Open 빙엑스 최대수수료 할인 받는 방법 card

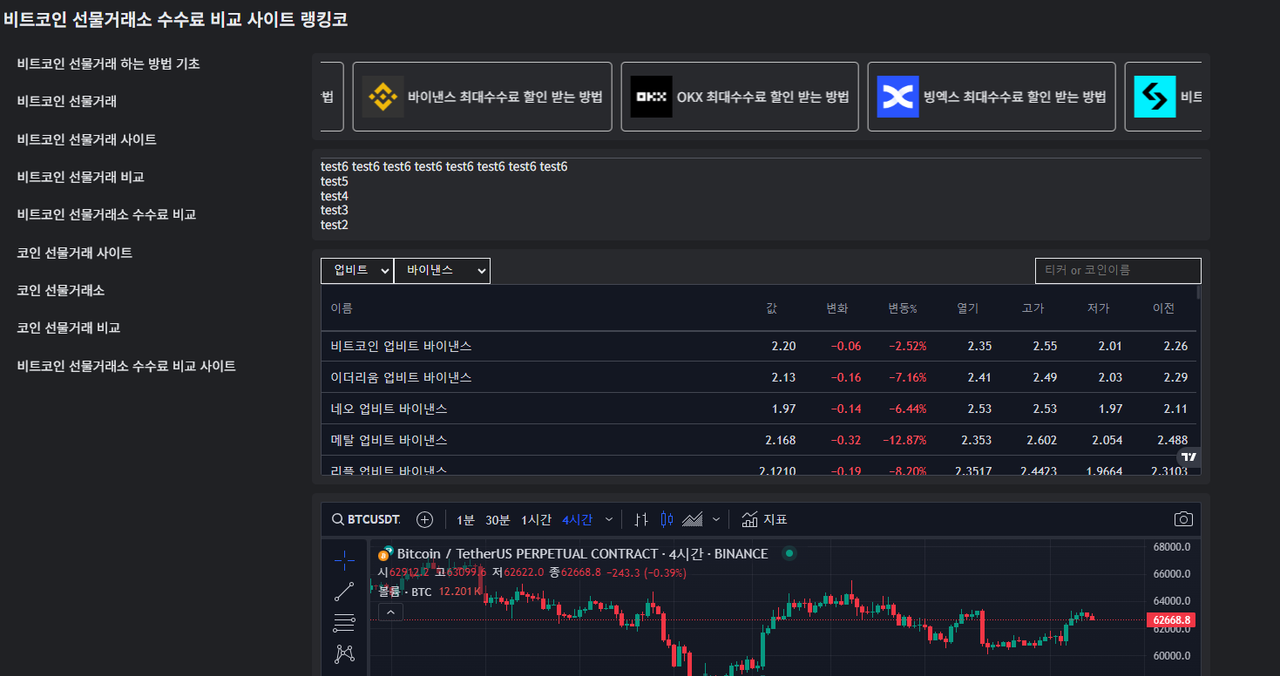pyautogui.click(x=991, y=97)
